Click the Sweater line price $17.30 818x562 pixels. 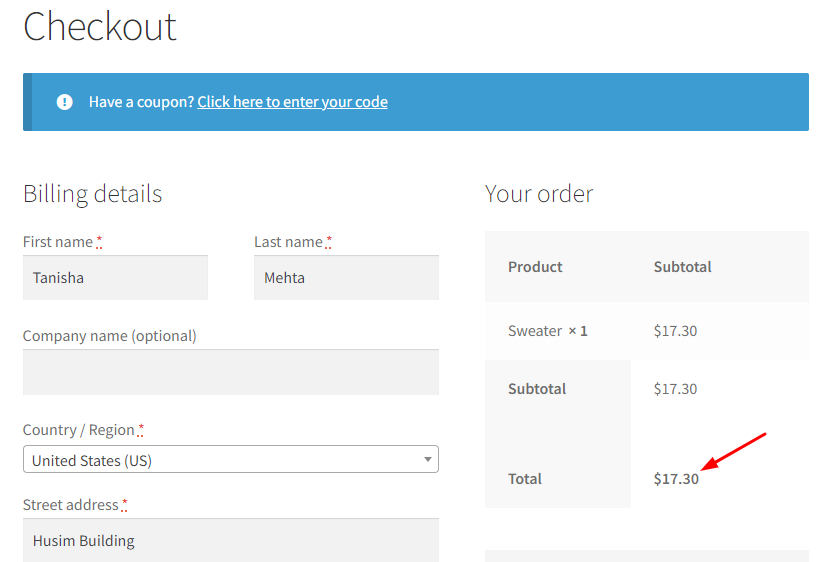coord(676,331)
